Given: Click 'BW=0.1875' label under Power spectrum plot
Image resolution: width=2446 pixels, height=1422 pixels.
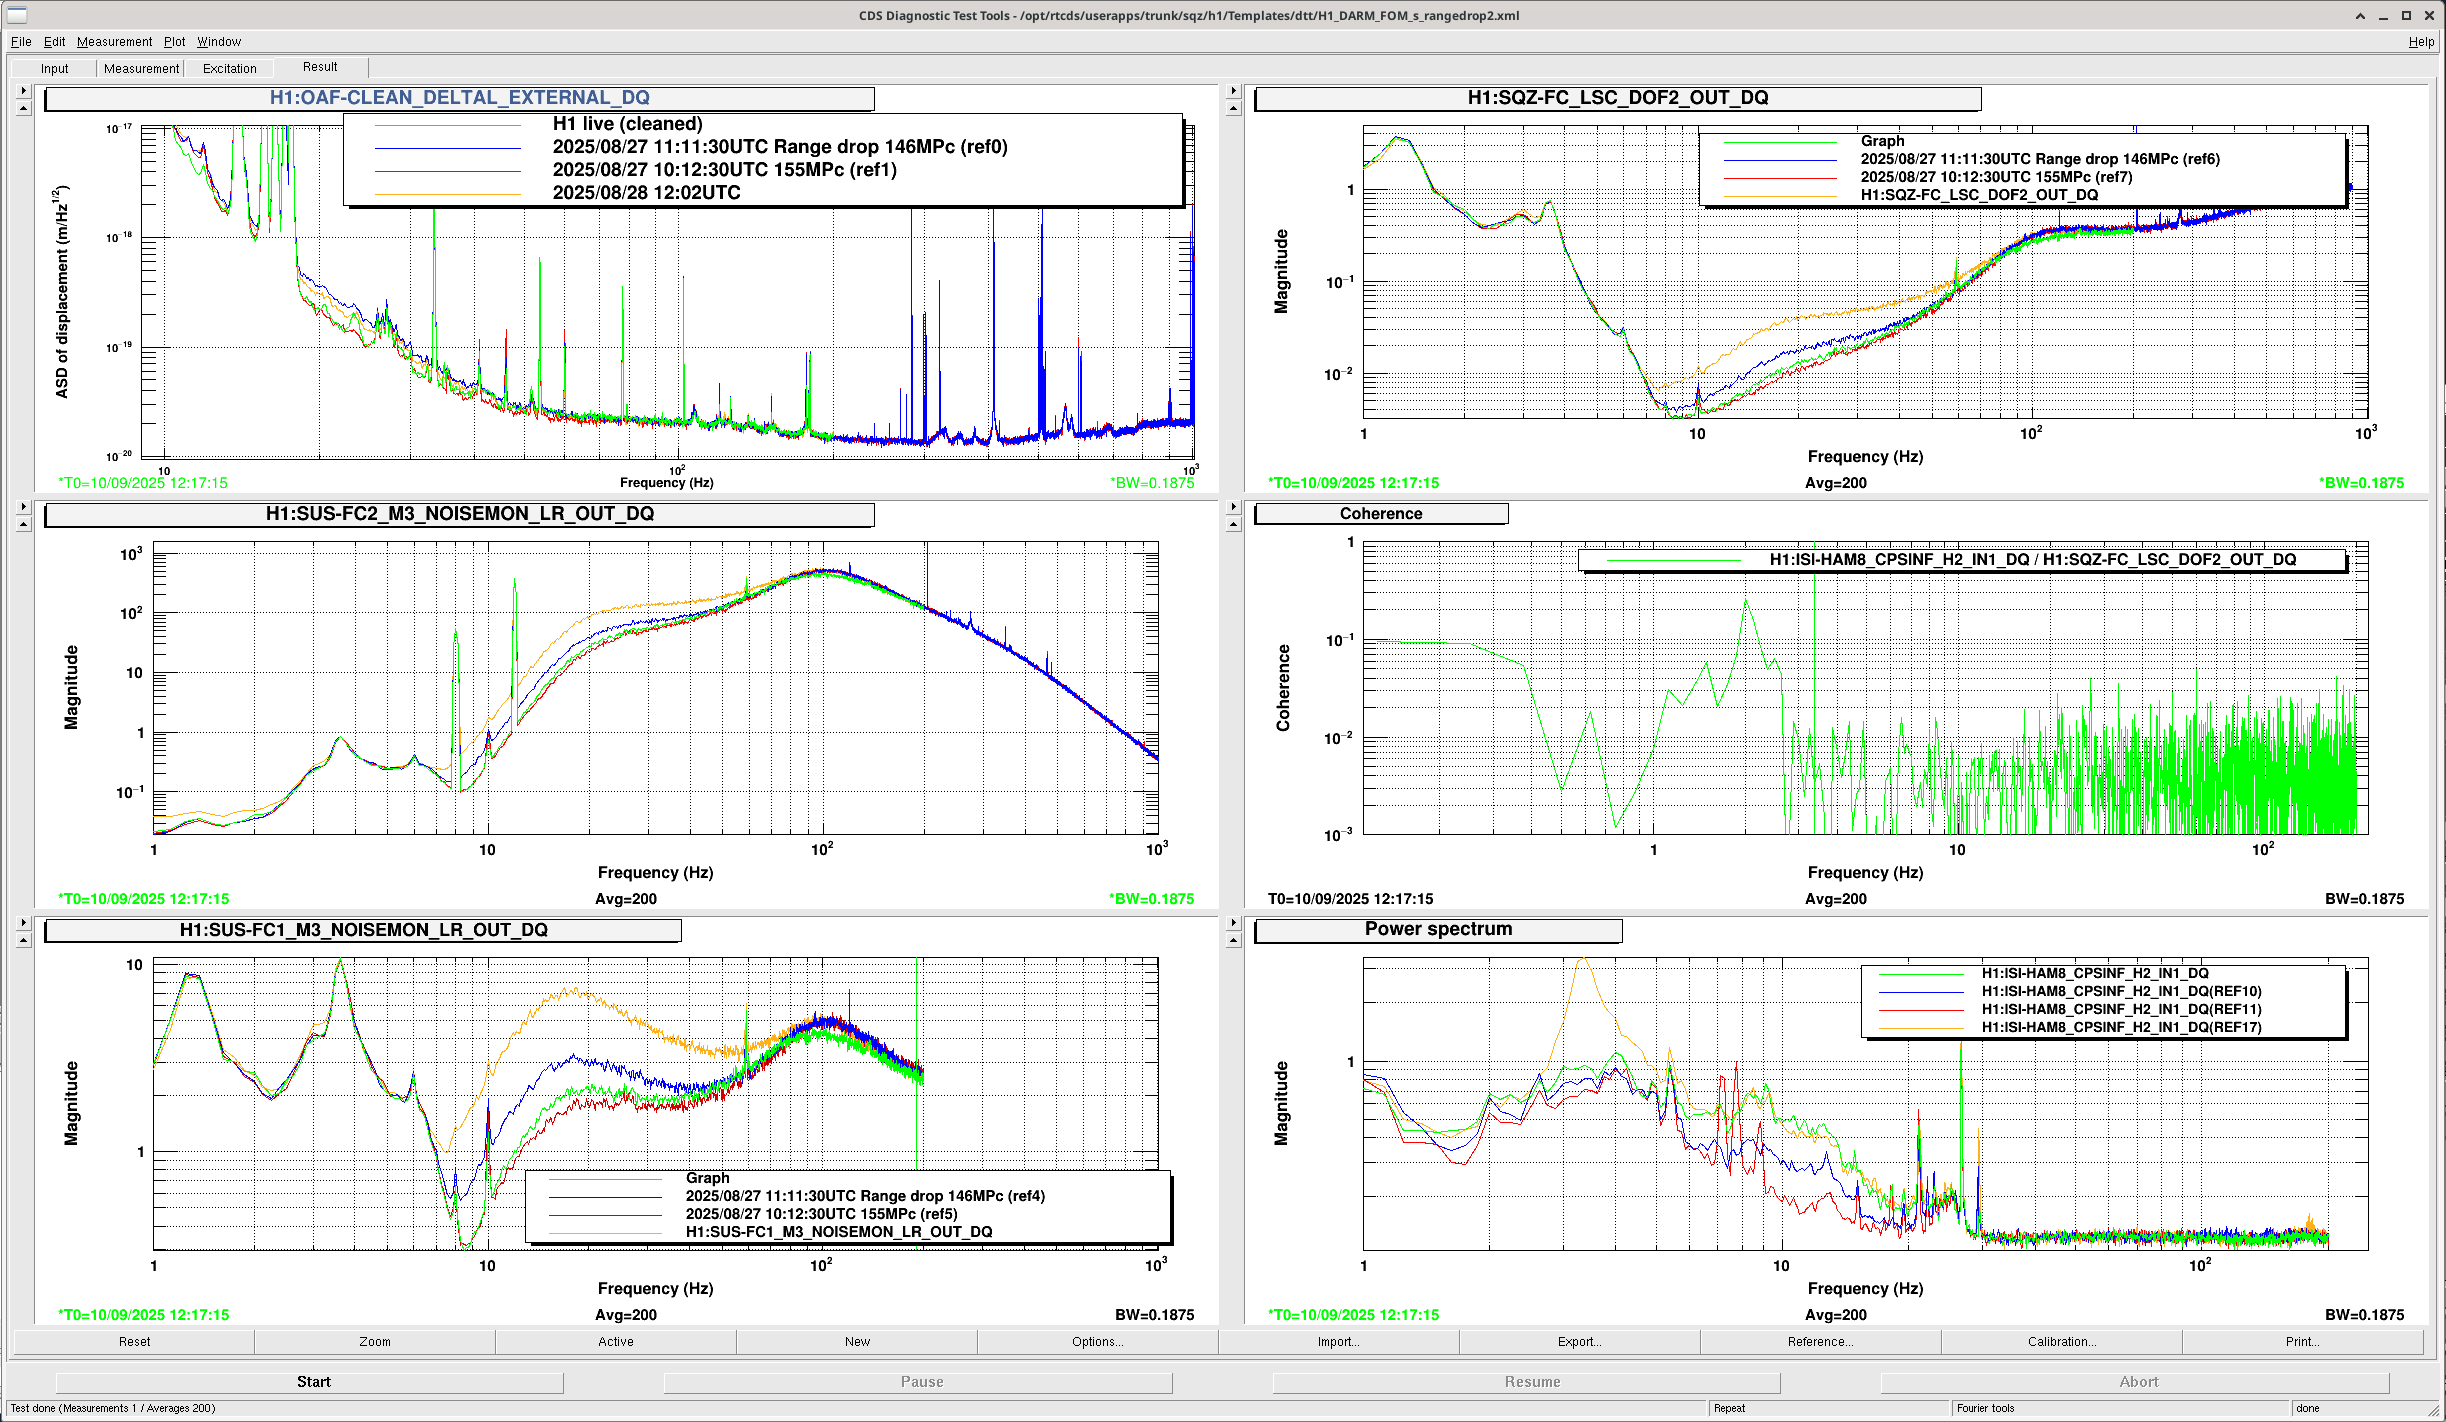Looking at the screenshot, I should (x=2364, y=1315).
